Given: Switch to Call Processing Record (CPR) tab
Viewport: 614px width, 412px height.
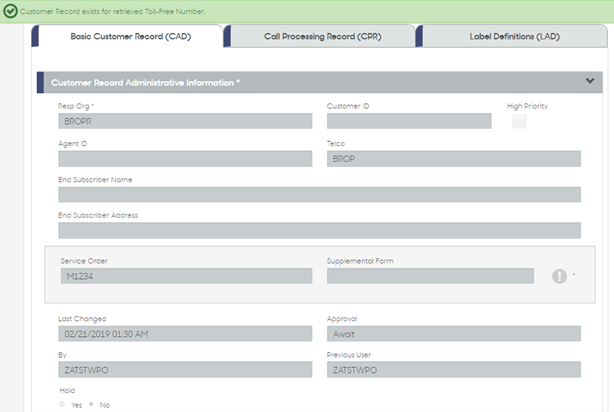Looking at the screenshot, I should (321, 36).
